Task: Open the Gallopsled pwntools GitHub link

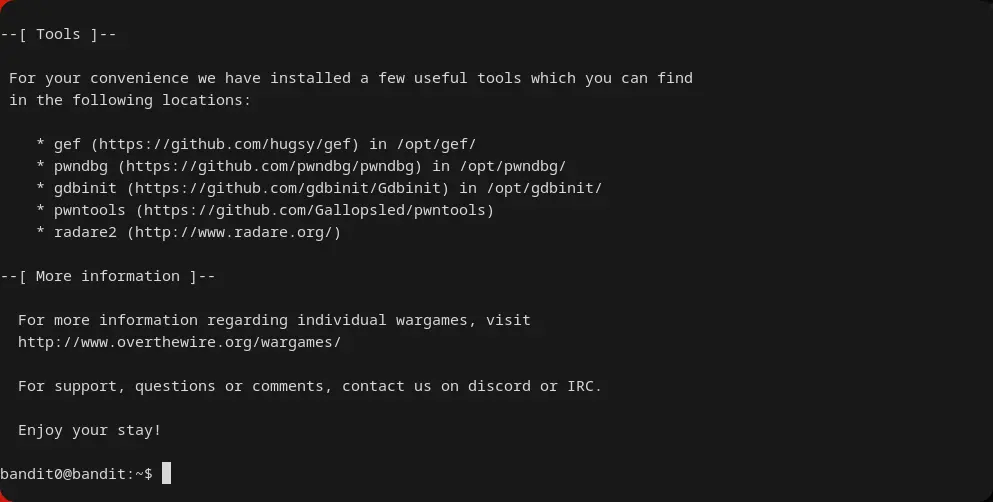Action: (x=315, y=210)
